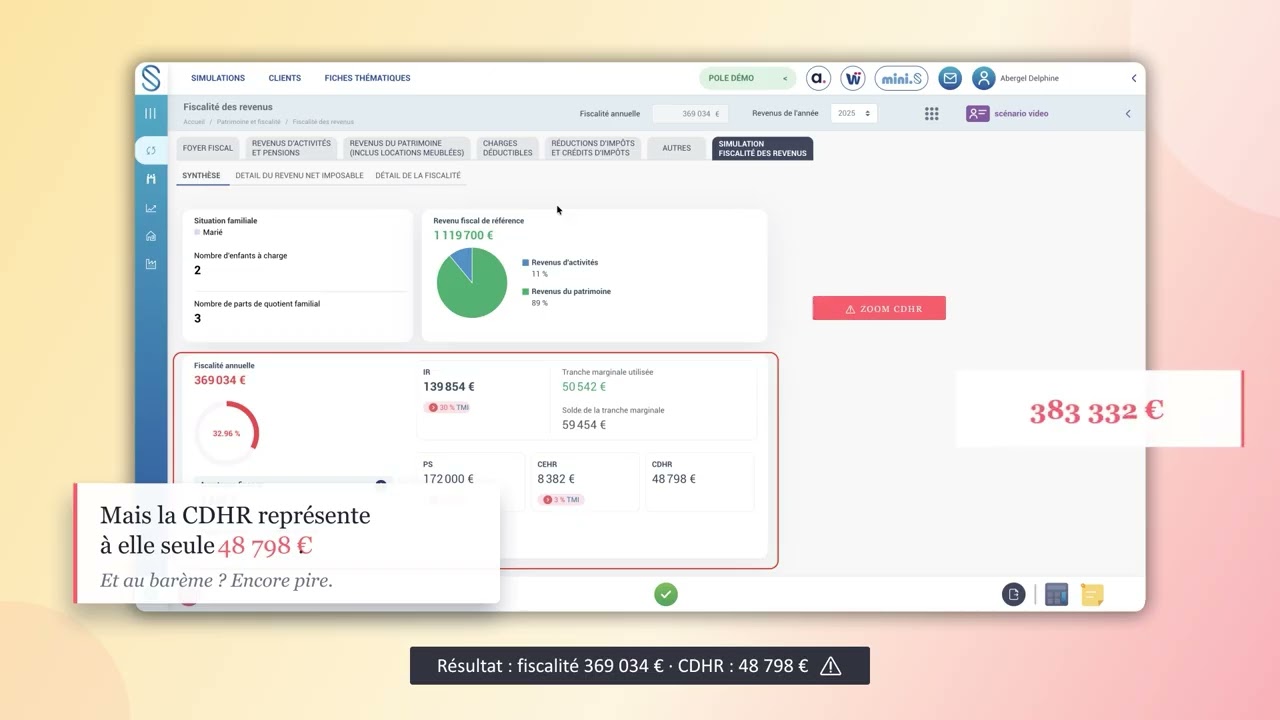Open the SIMULATIONS menu
The image size is (1280, 720).
pyautogui.click(x=218, y=78)
